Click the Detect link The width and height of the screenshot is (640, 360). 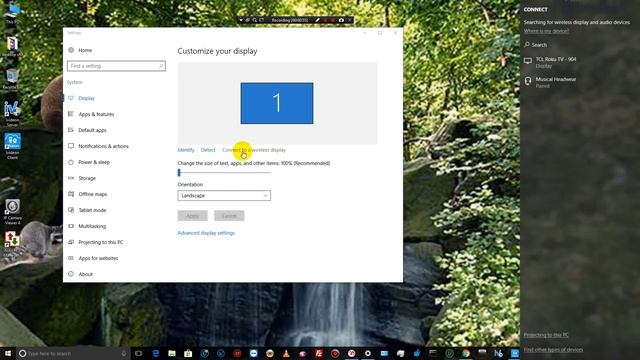pyautogui.click(x=208, y=150)
